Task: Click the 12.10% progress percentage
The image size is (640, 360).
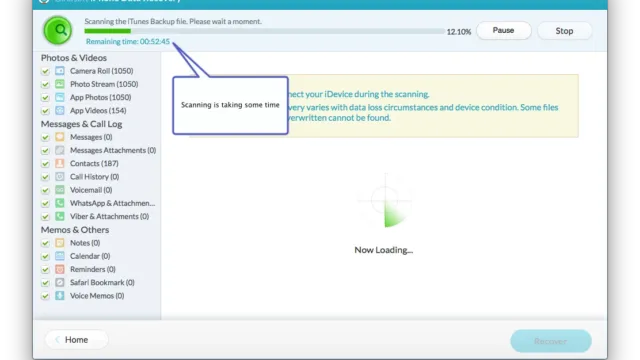Action: point(459,31)
